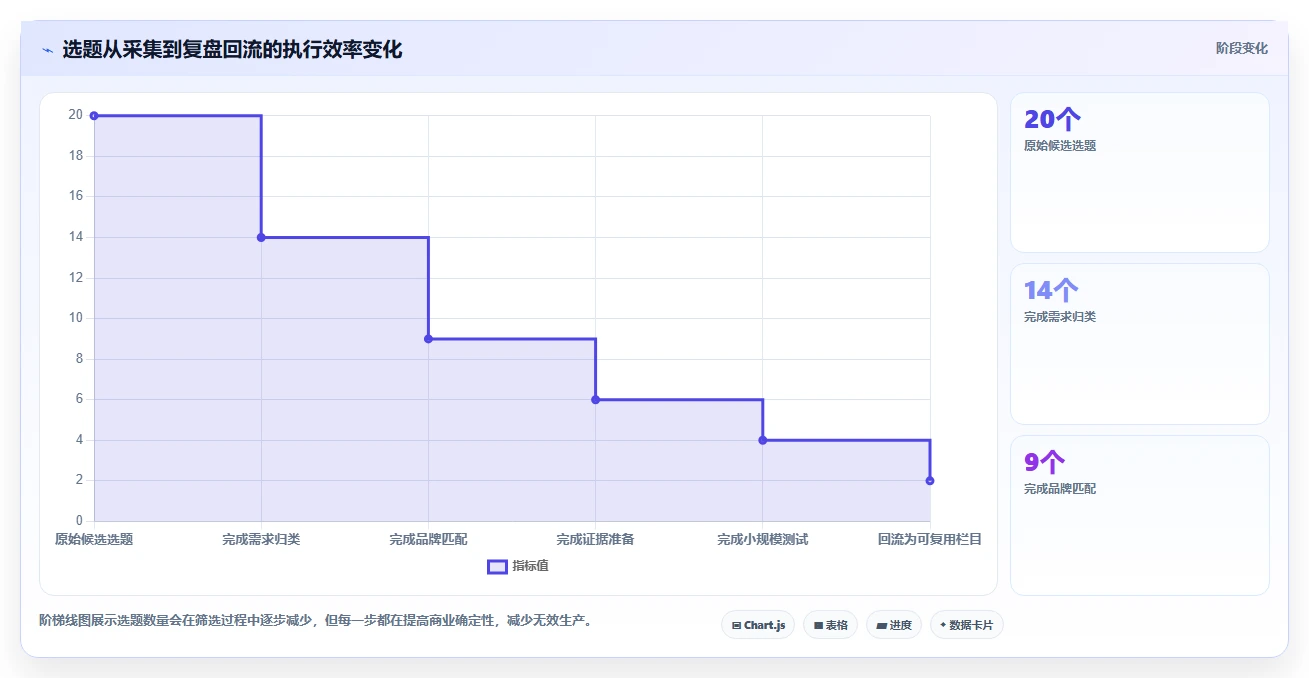Click the data point at 原始候选选题
The image size is (1309, 678).
94,116
